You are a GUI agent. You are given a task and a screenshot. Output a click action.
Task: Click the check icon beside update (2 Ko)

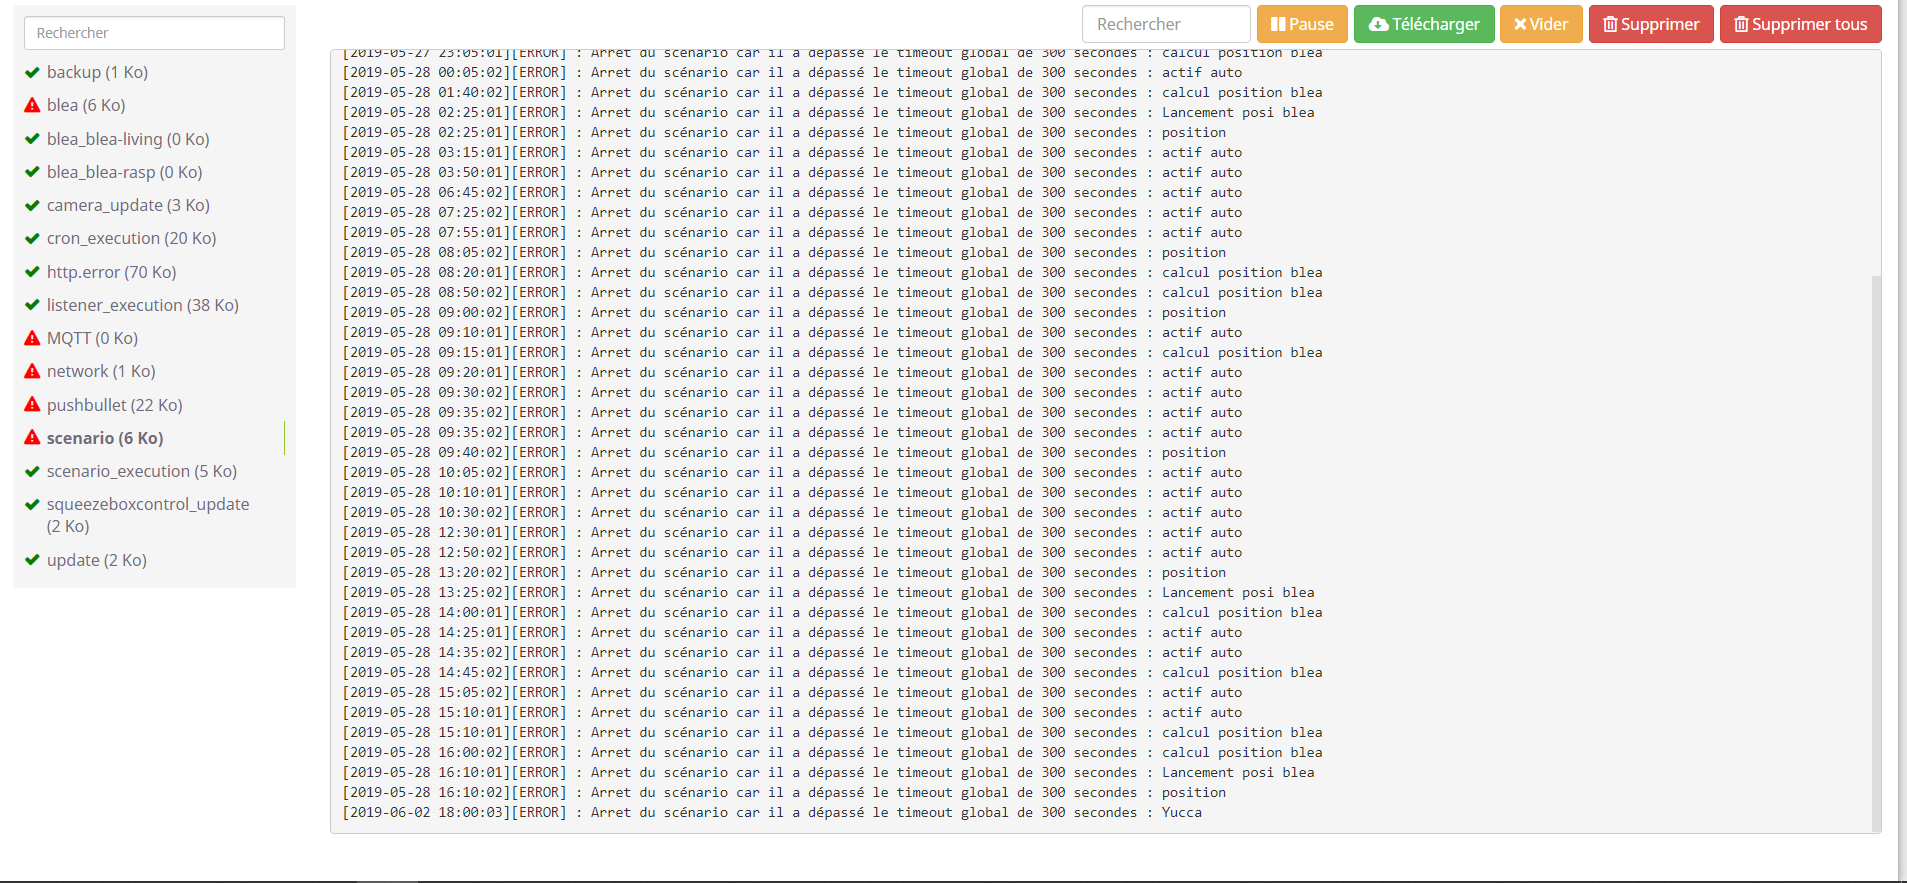32,560
